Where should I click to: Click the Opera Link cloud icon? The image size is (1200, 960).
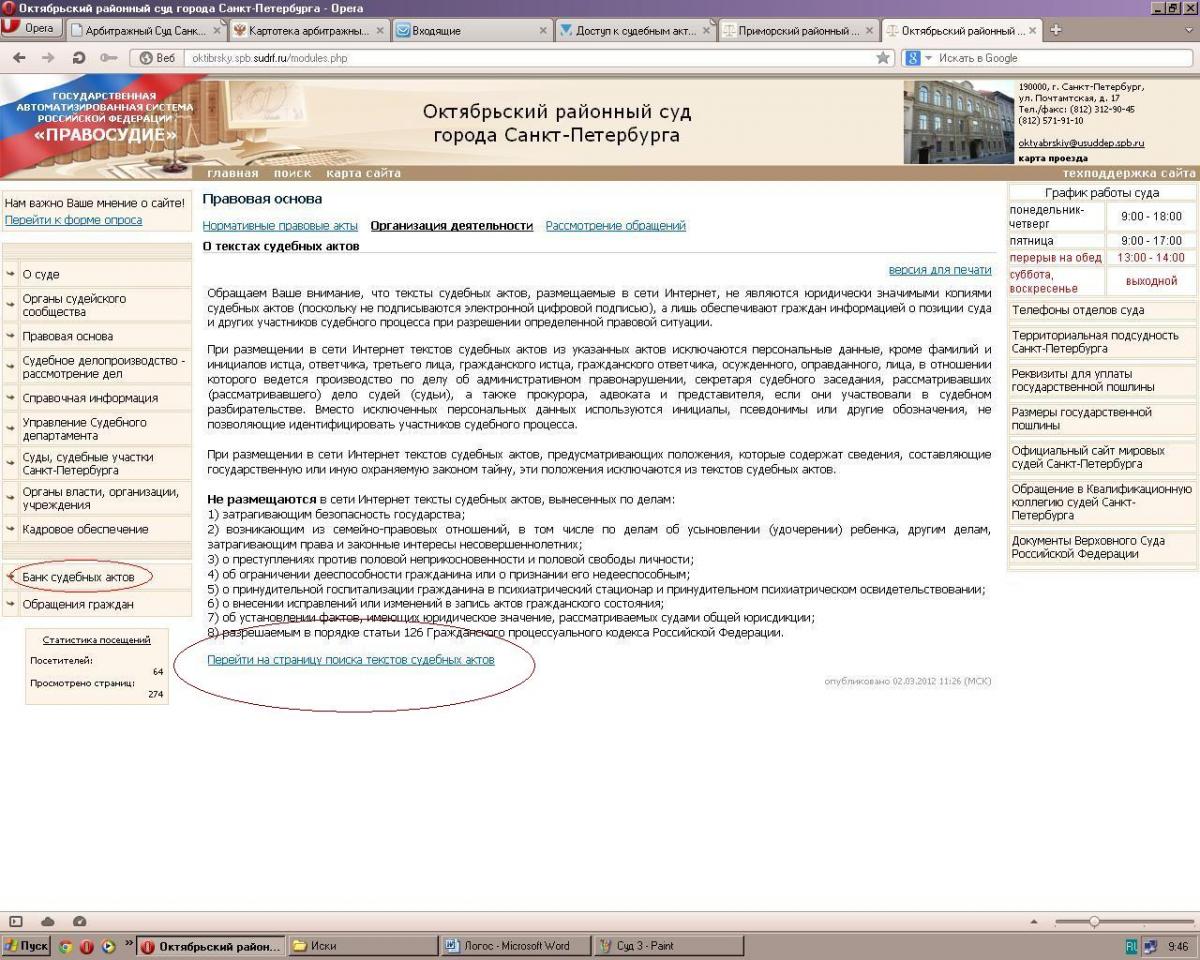click(47, 921)
